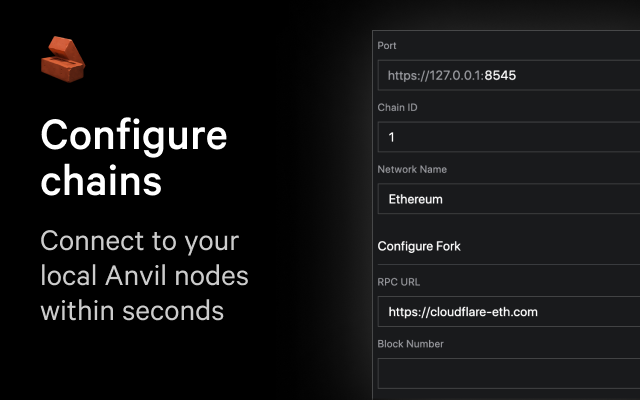Click the Network Name label
Image resolution: width=640 pixels, height=400 pixels.
click(410, 169)
